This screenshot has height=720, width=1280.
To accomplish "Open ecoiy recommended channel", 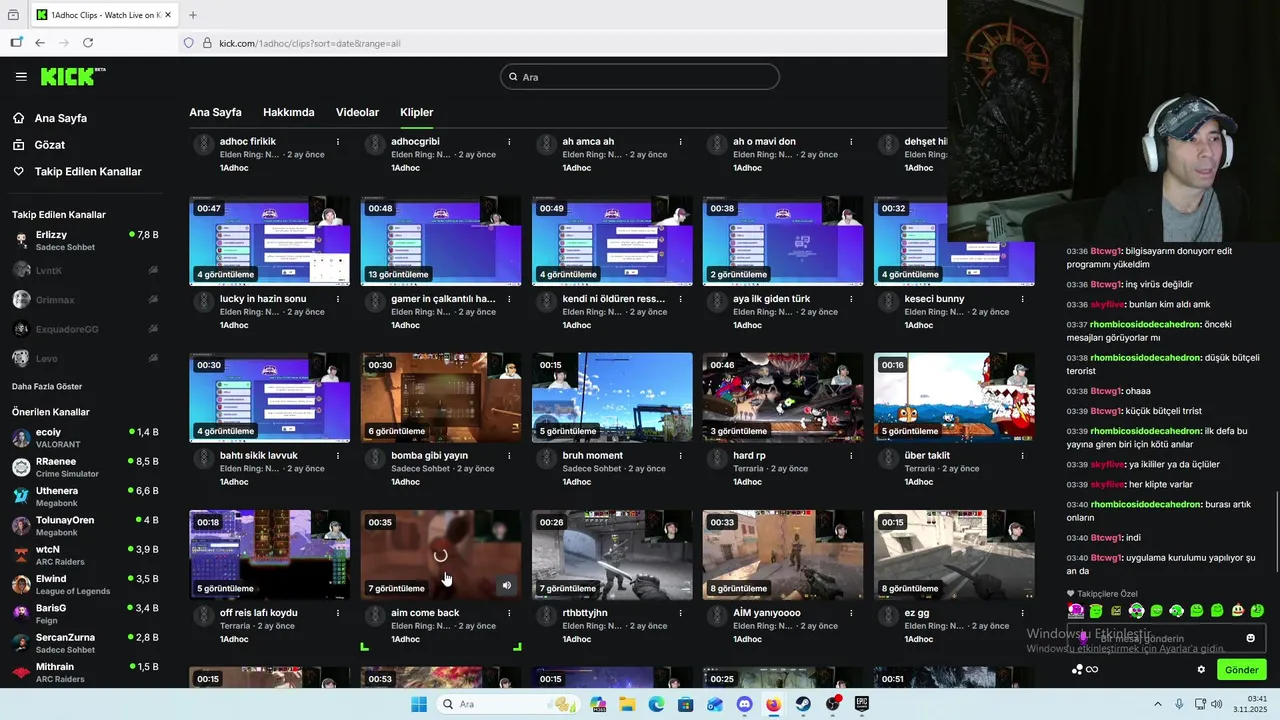I will (85, 438).
